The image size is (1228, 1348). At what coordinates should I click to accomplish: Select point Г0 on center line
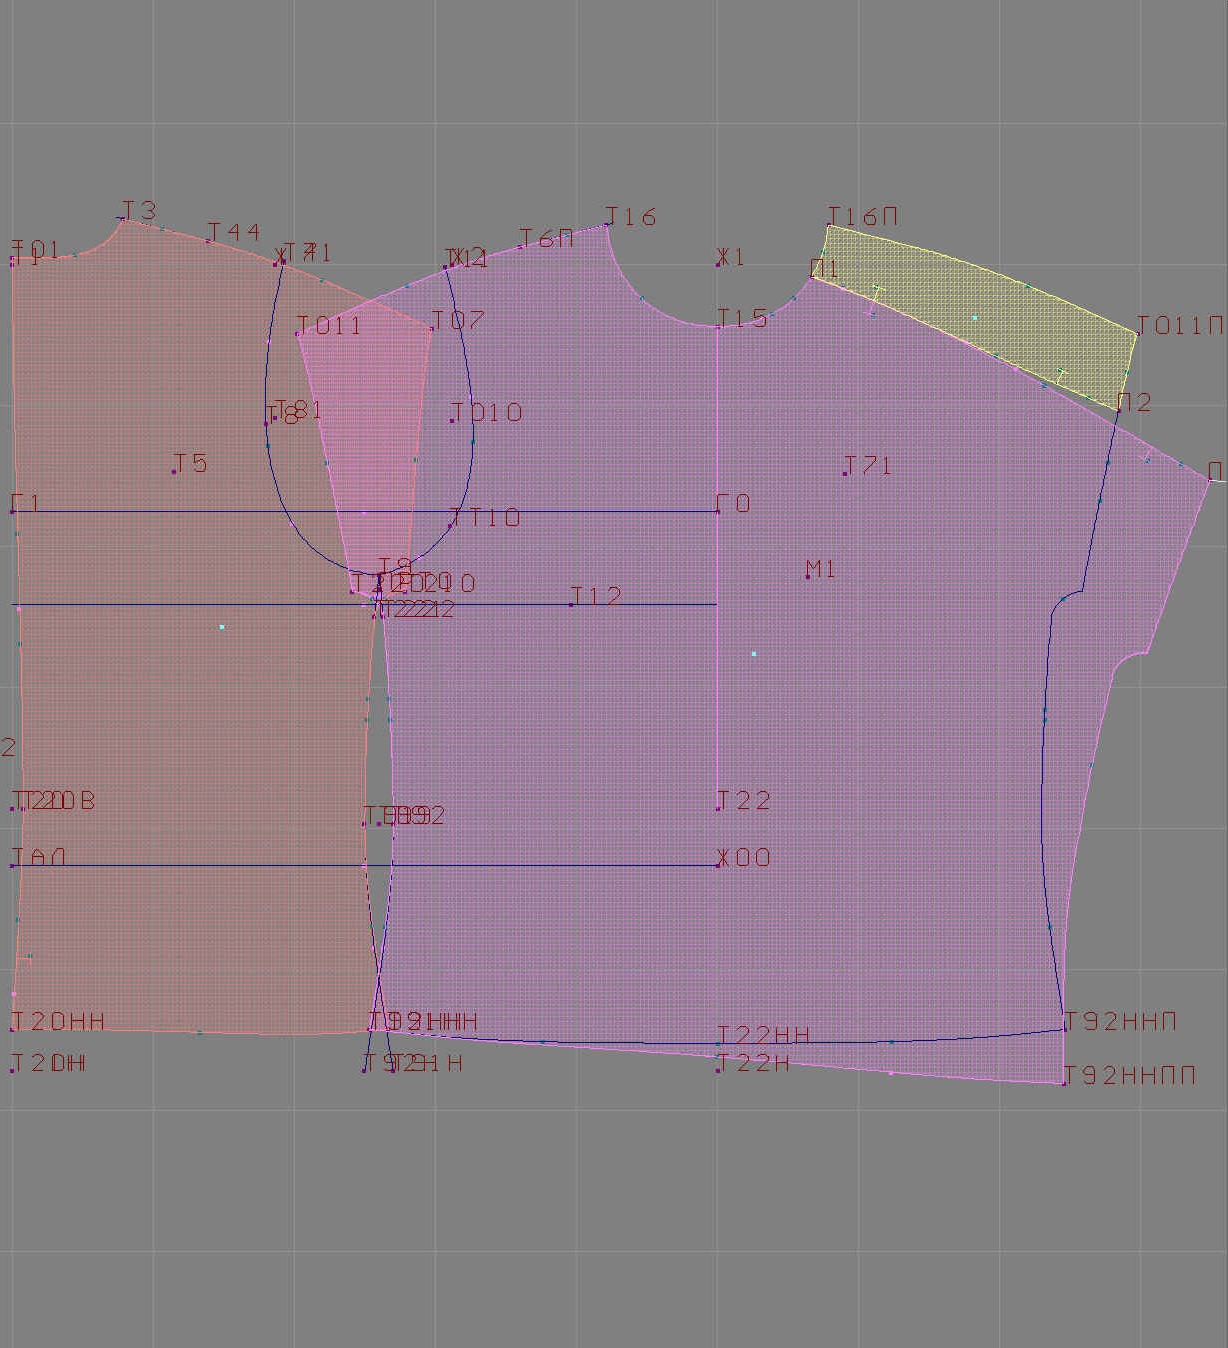718,511
